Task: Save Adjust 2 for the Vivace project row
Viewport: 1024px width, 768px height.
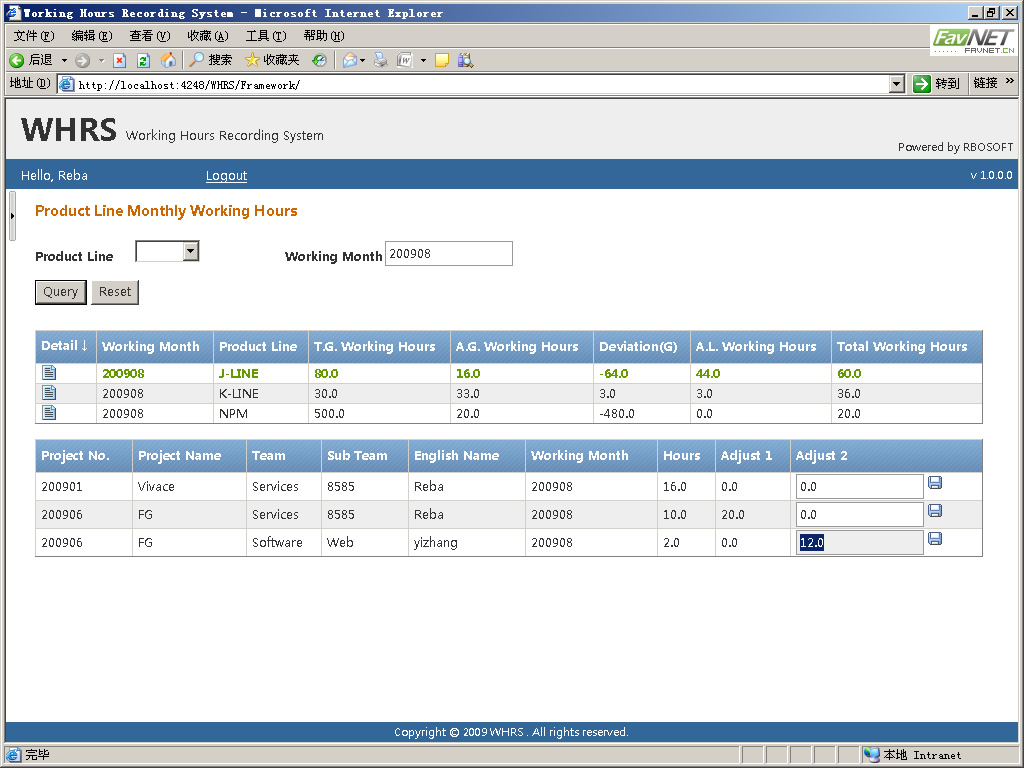Action: (935, 483)
